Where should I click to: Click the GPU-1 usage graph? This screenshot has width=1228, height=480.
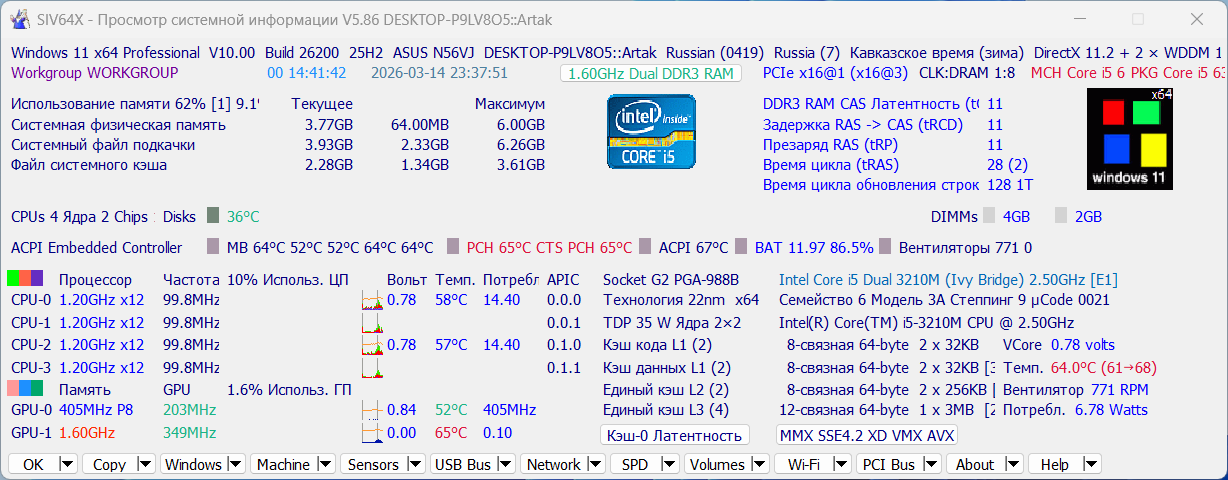tap(373, 433)
